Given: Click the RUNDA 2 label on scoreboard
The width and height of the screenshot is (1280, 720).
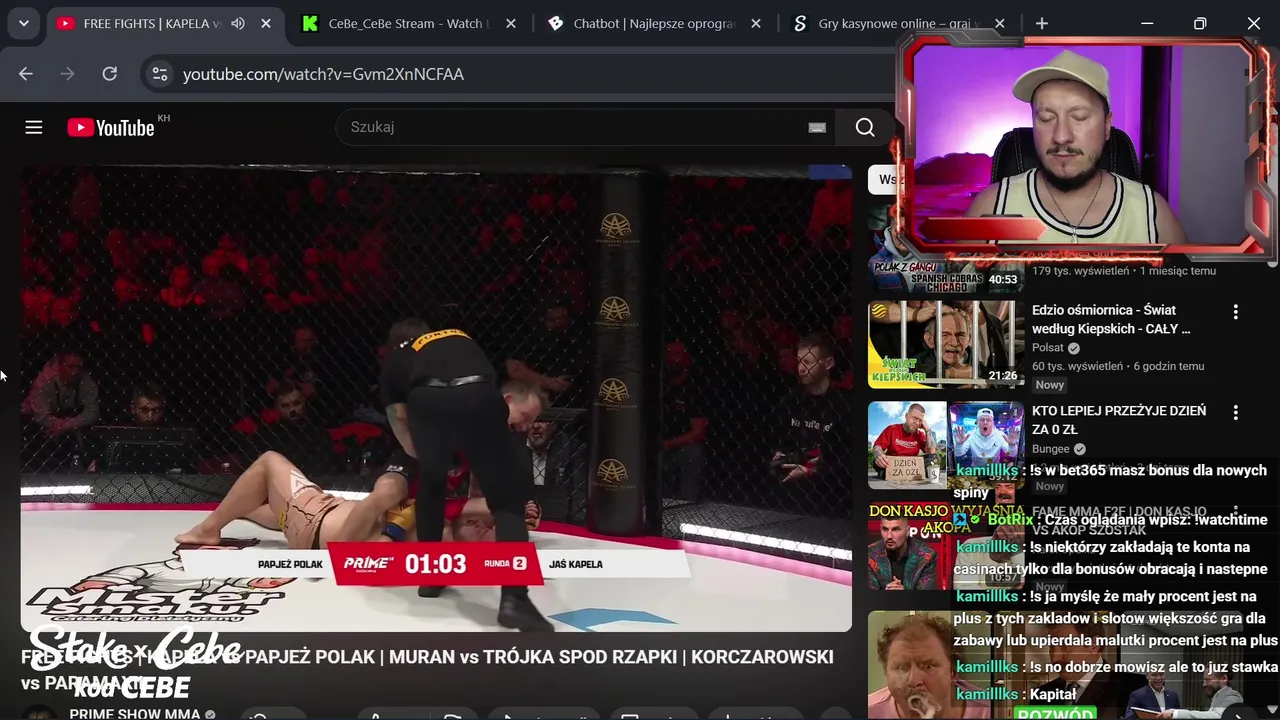Looking at the screenshot, I should (x=505, y=564).
